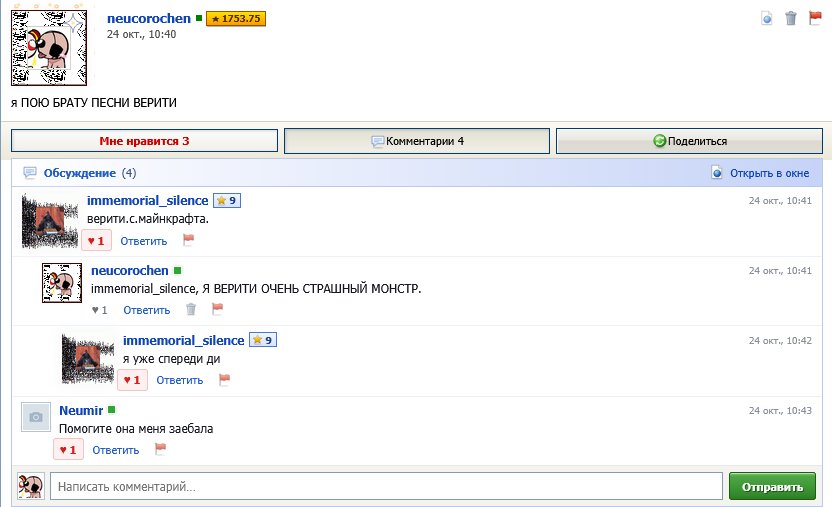Flag the 'я уже спереди ди' comment
The width and height of the screenshot is (832, 507).
tap(224, 380)
